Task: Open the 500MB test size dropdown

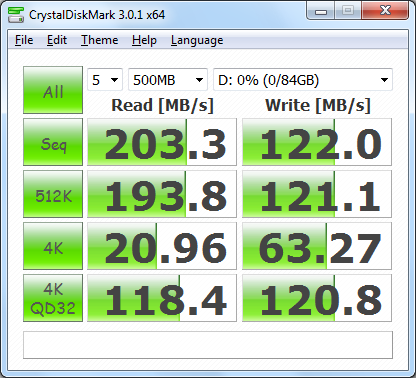Action: tap(168, 80)
